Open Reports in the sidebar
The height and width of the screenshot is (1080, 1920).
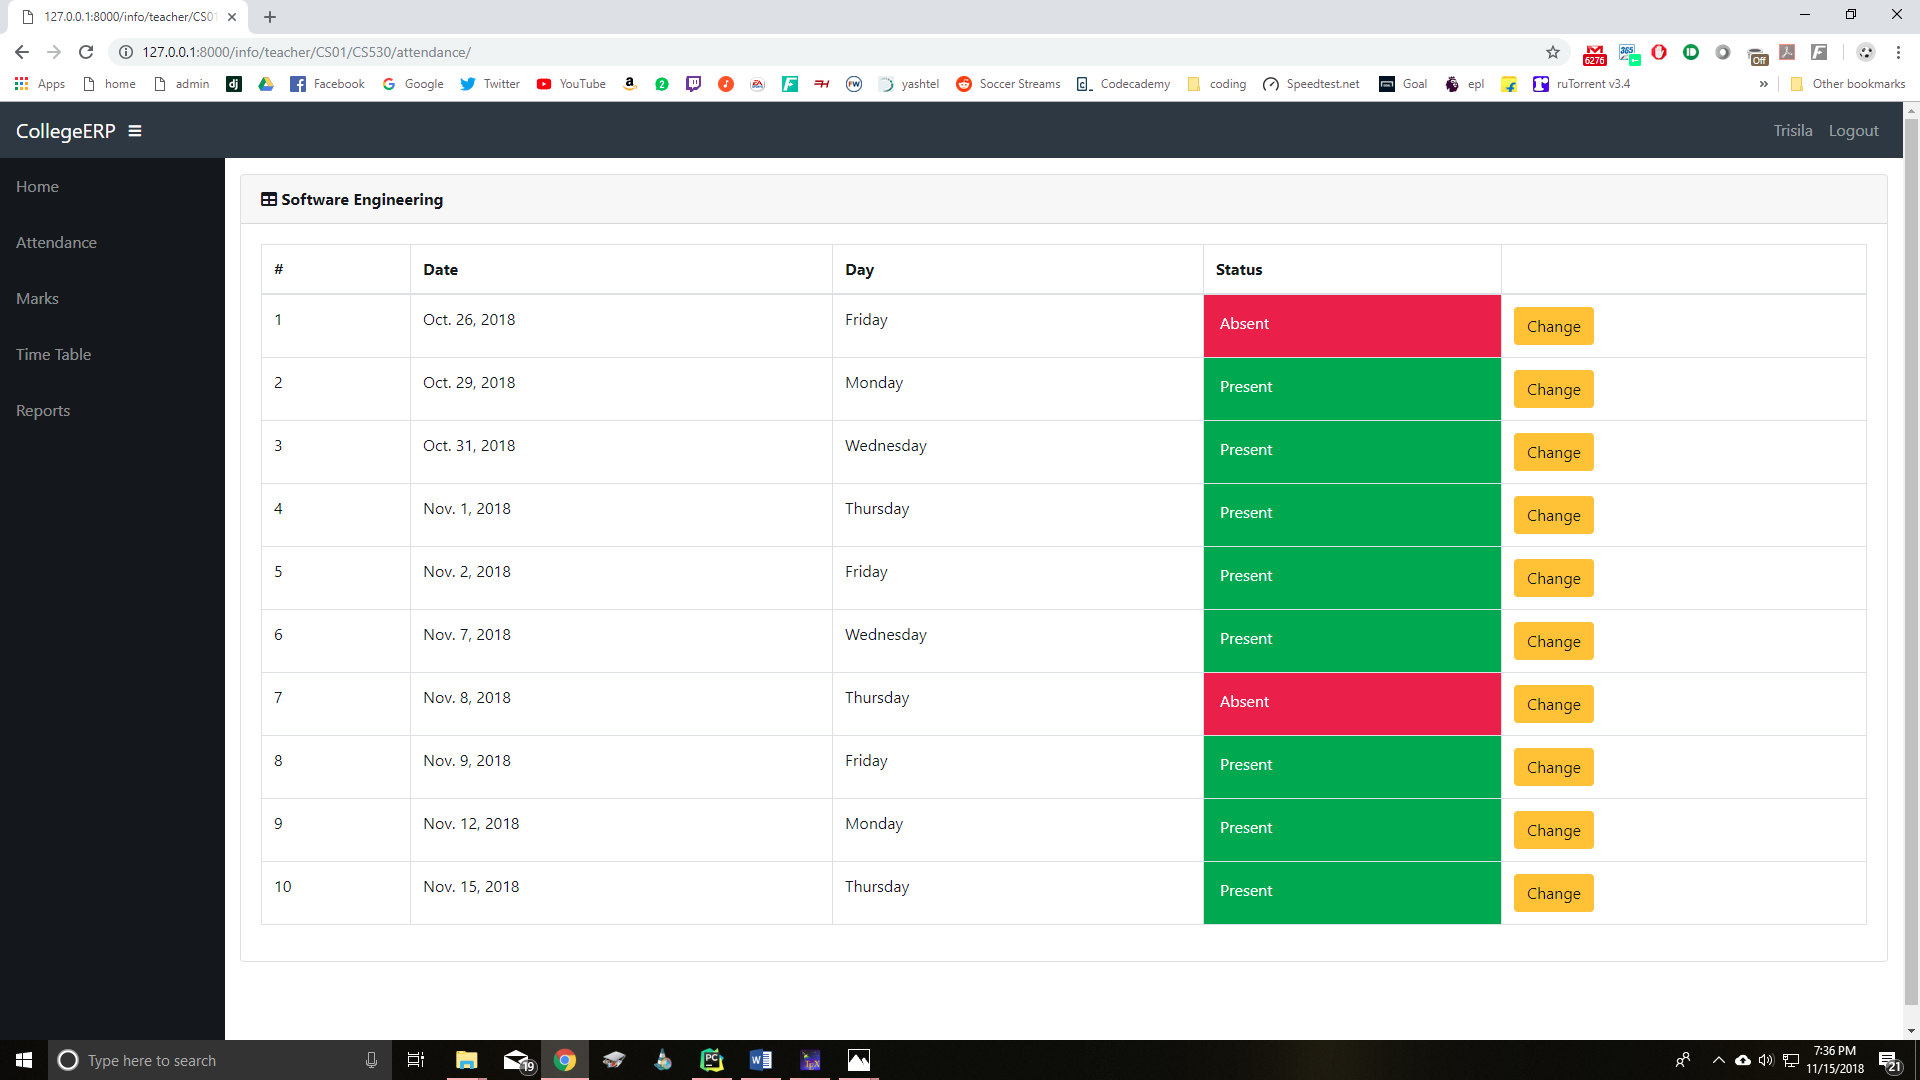coord(43,410)
